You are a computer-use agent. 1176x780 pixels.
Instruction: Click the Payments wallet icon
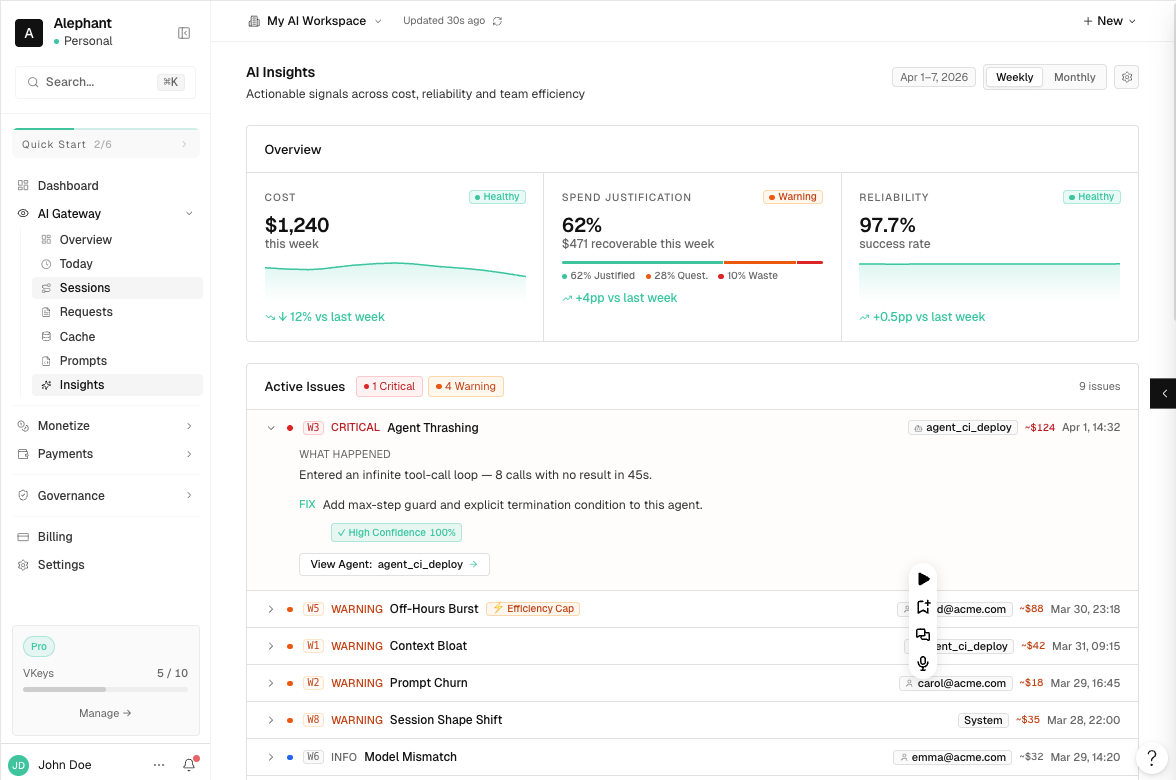[x=23, y=454]
